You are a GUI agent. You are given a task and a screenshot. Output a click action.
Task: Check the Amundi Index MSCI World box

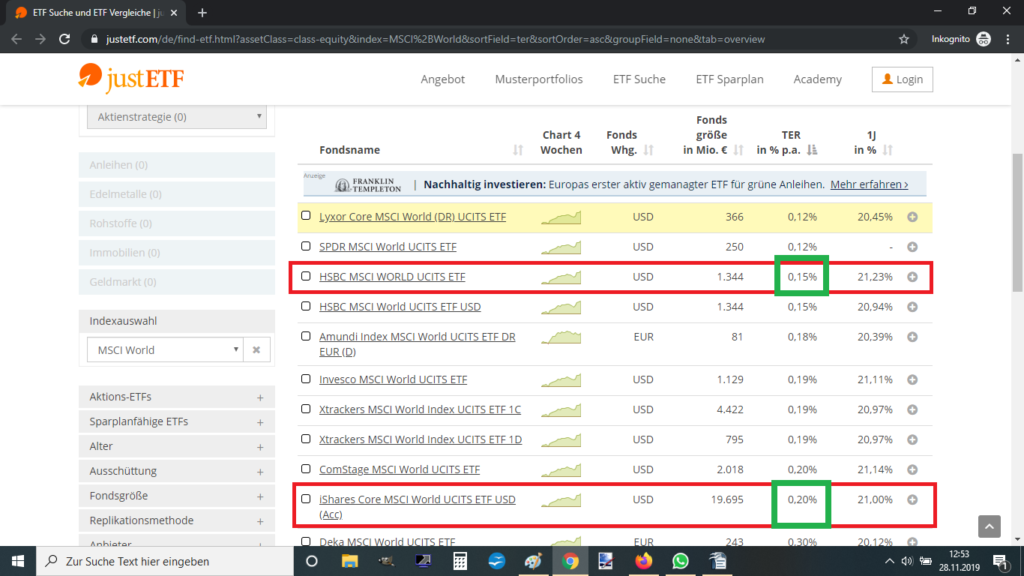(x=306, y=336)
